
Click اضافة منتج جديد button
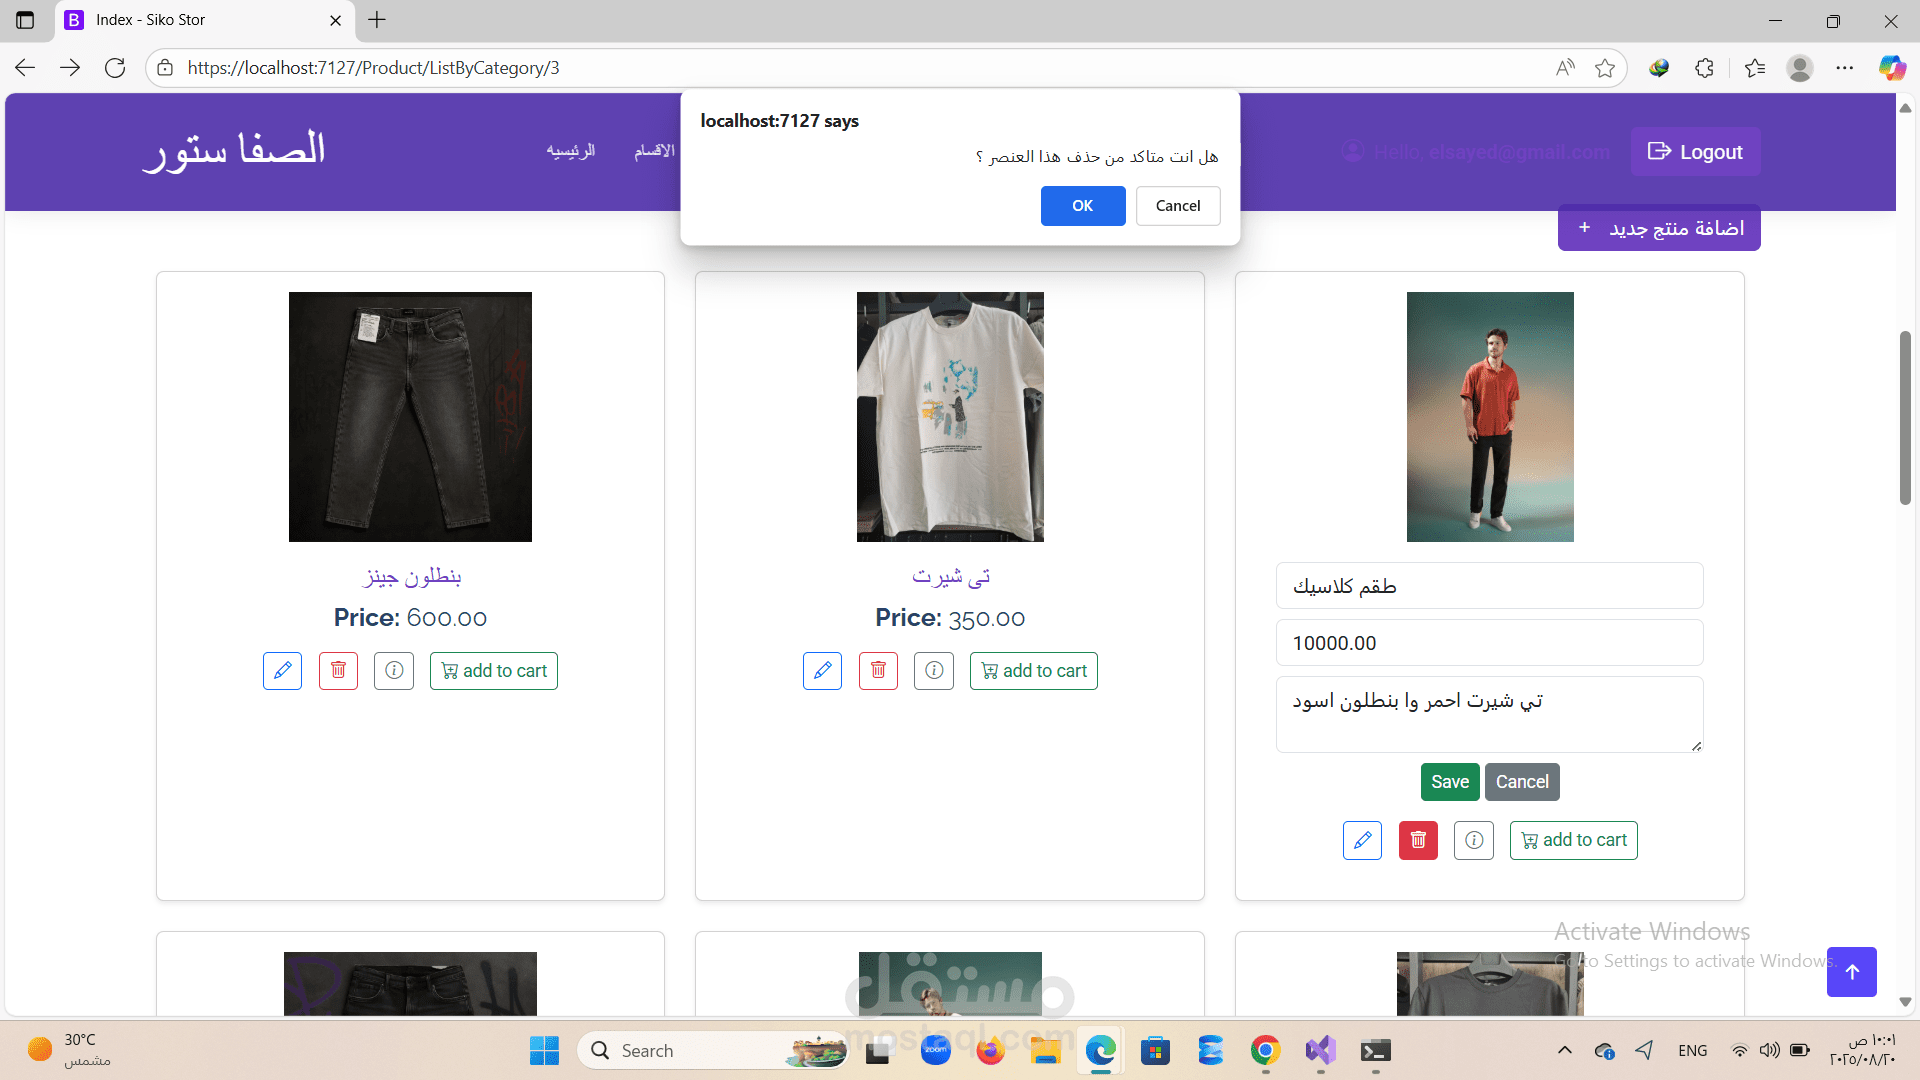(x=1659, y=229)
